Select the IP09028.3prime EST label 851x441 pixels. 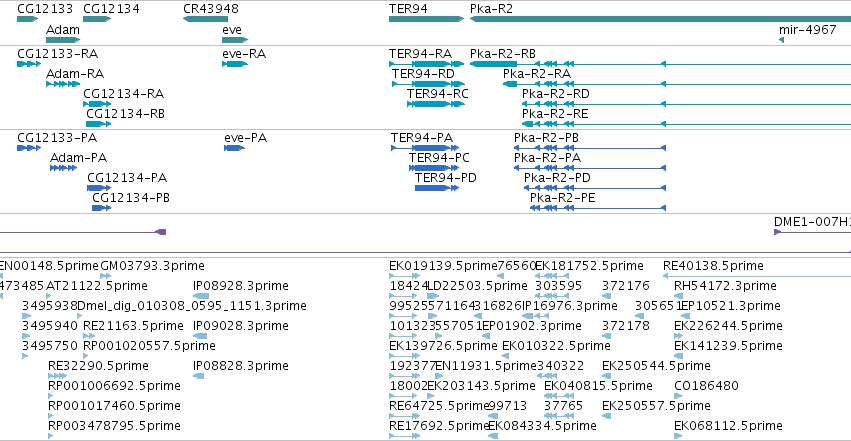click(240, 326)
